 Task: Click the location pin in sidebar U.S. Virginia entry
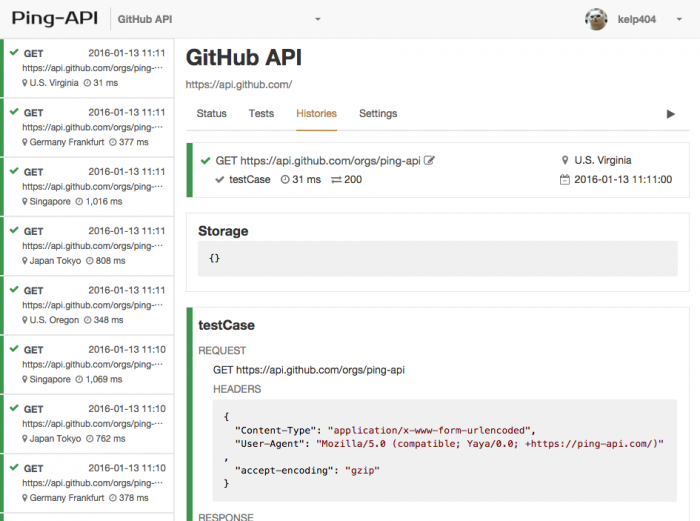pos(25,83)
